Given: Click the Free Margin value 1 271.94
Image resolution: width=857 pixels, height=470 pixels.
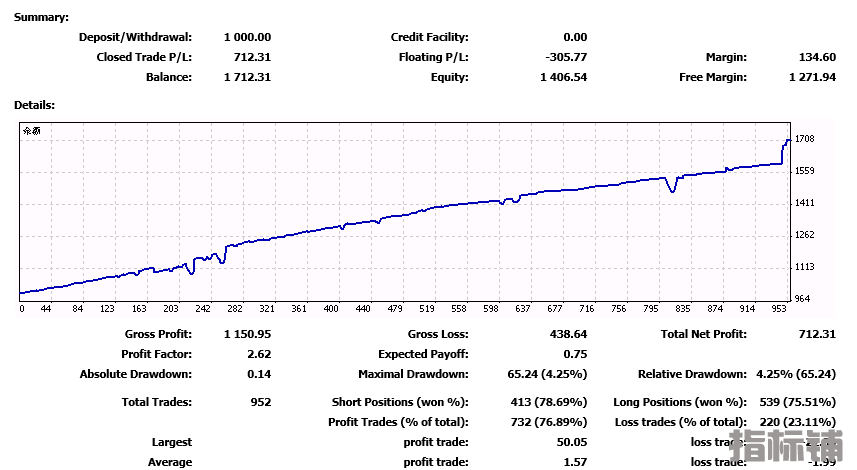Looking at the screenshot, I should pos(813,77).
